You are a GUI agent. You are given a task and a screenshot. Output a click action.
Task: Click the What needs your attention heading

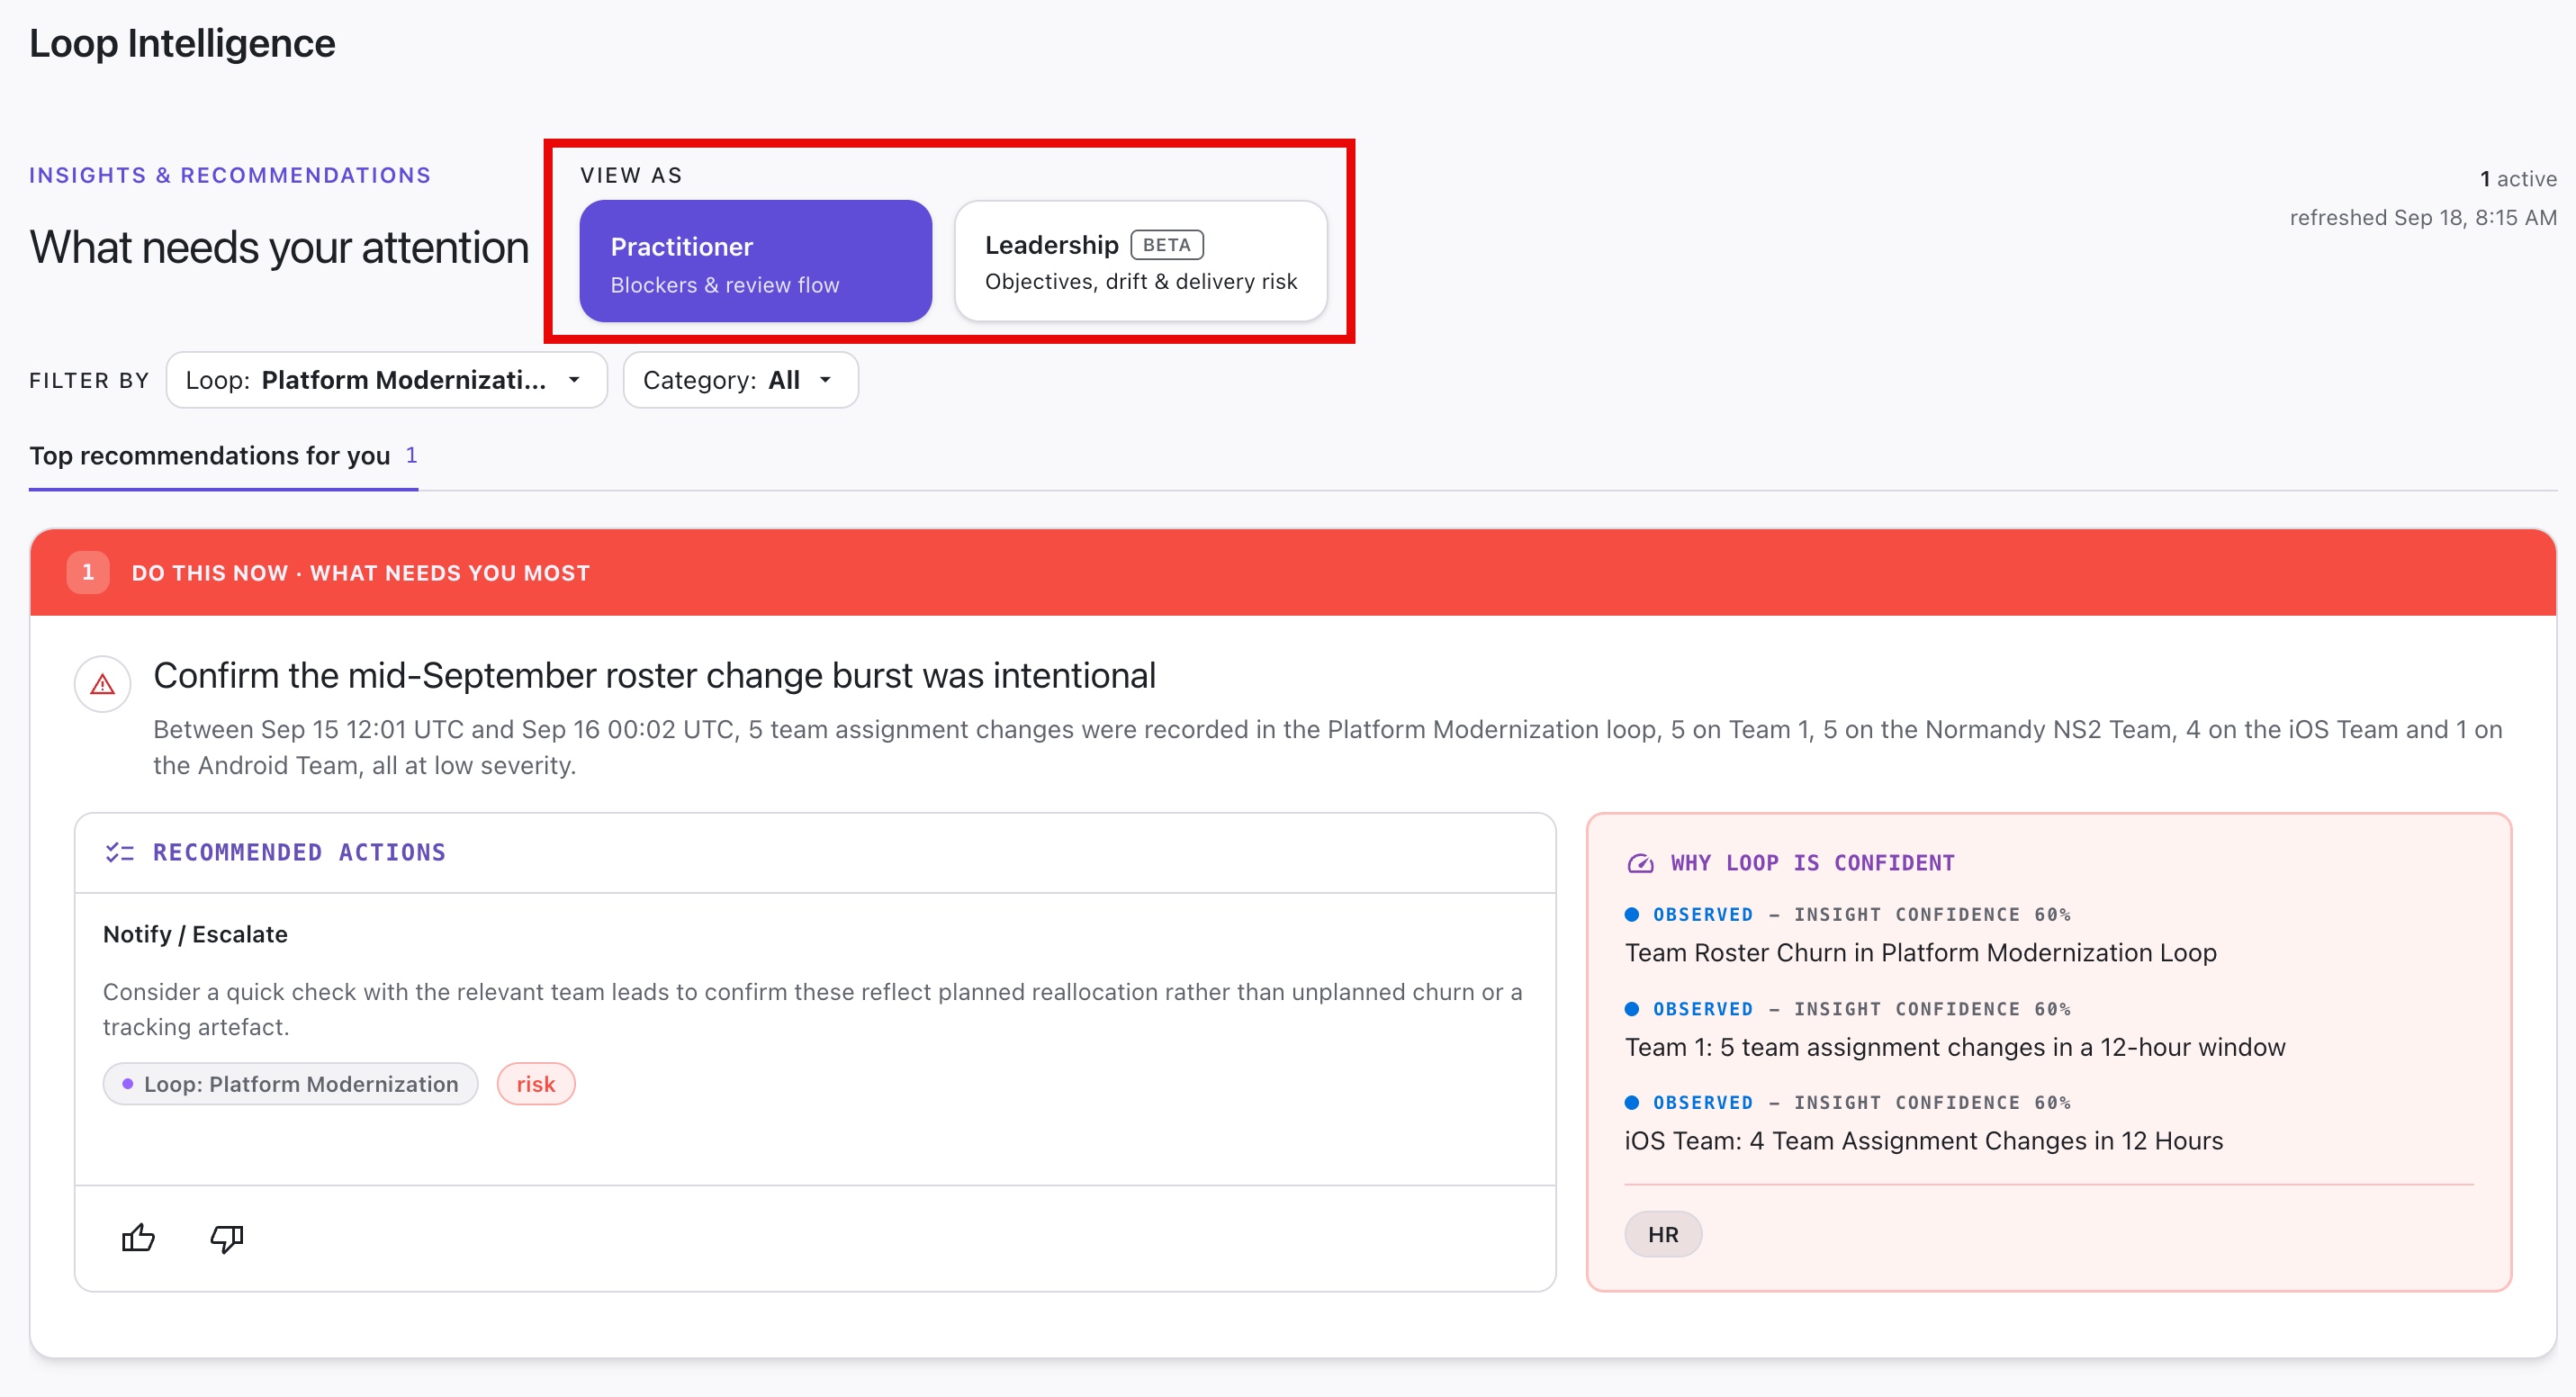[279, 247]
